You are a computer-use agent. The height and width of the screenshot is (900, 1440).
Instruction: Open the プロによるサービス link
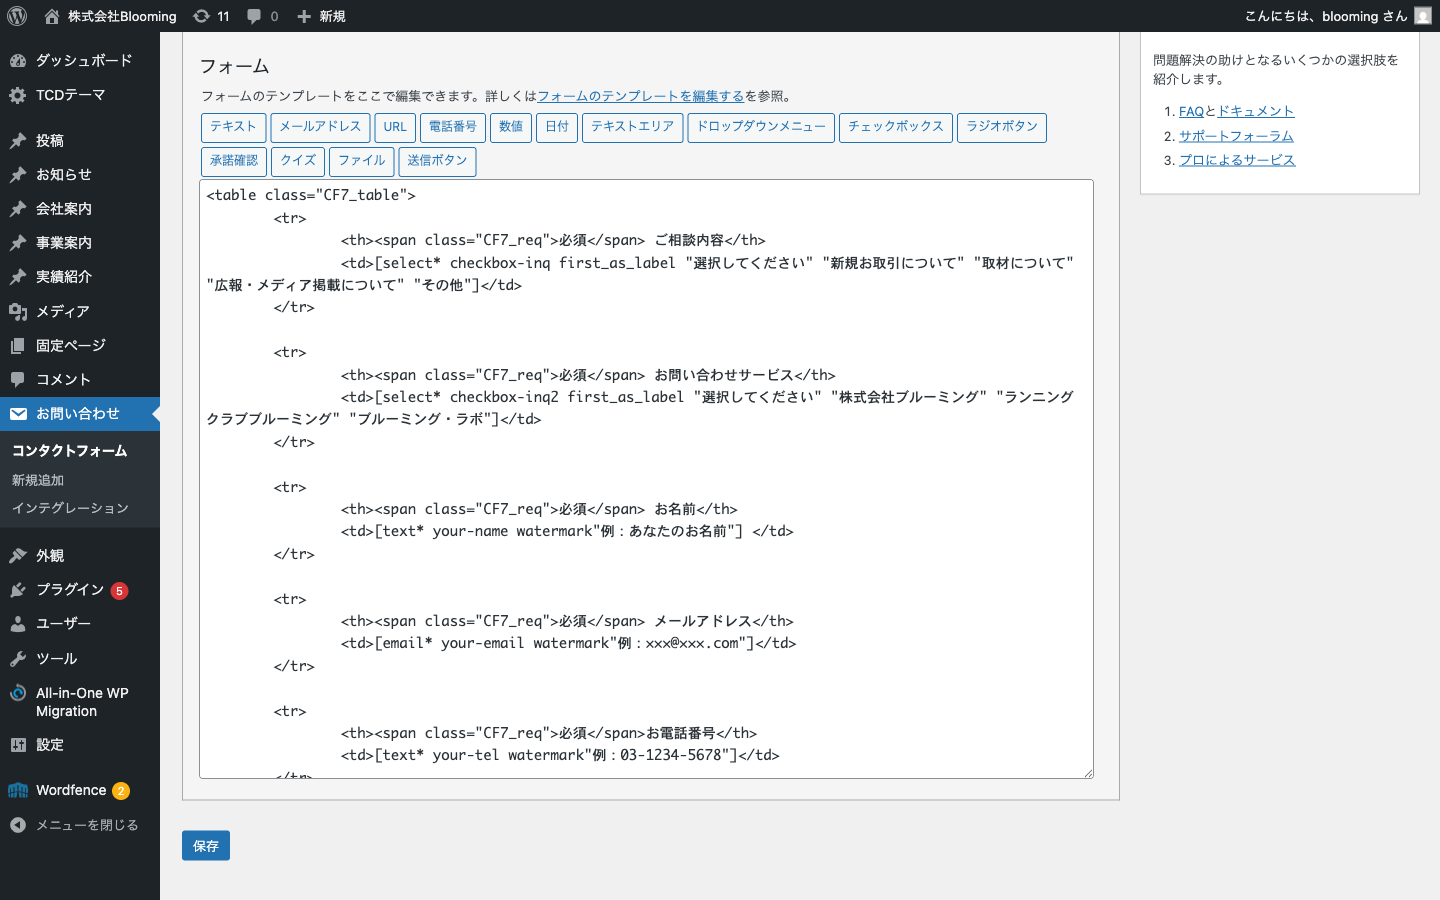1237,160
